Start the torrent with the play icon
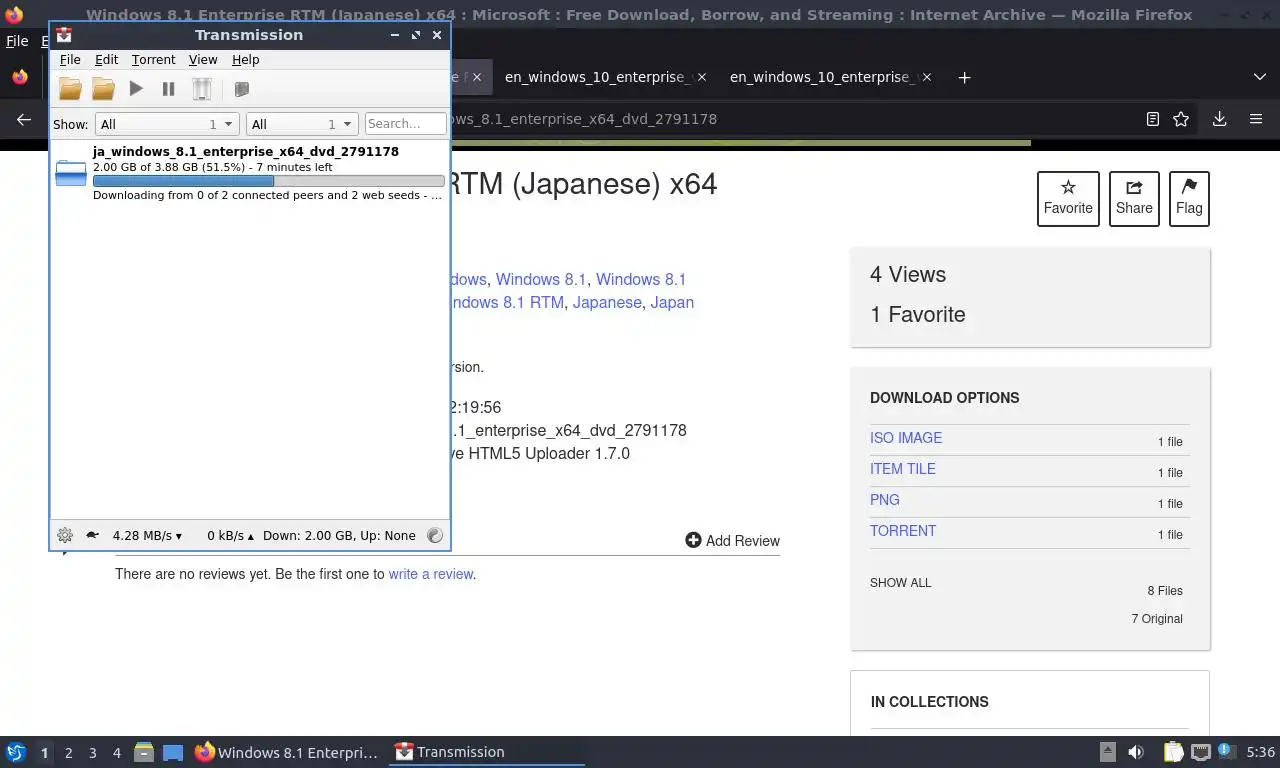The height and width of the screenshot is (768, 1280). pyautogui.click(x=136, y=89)
